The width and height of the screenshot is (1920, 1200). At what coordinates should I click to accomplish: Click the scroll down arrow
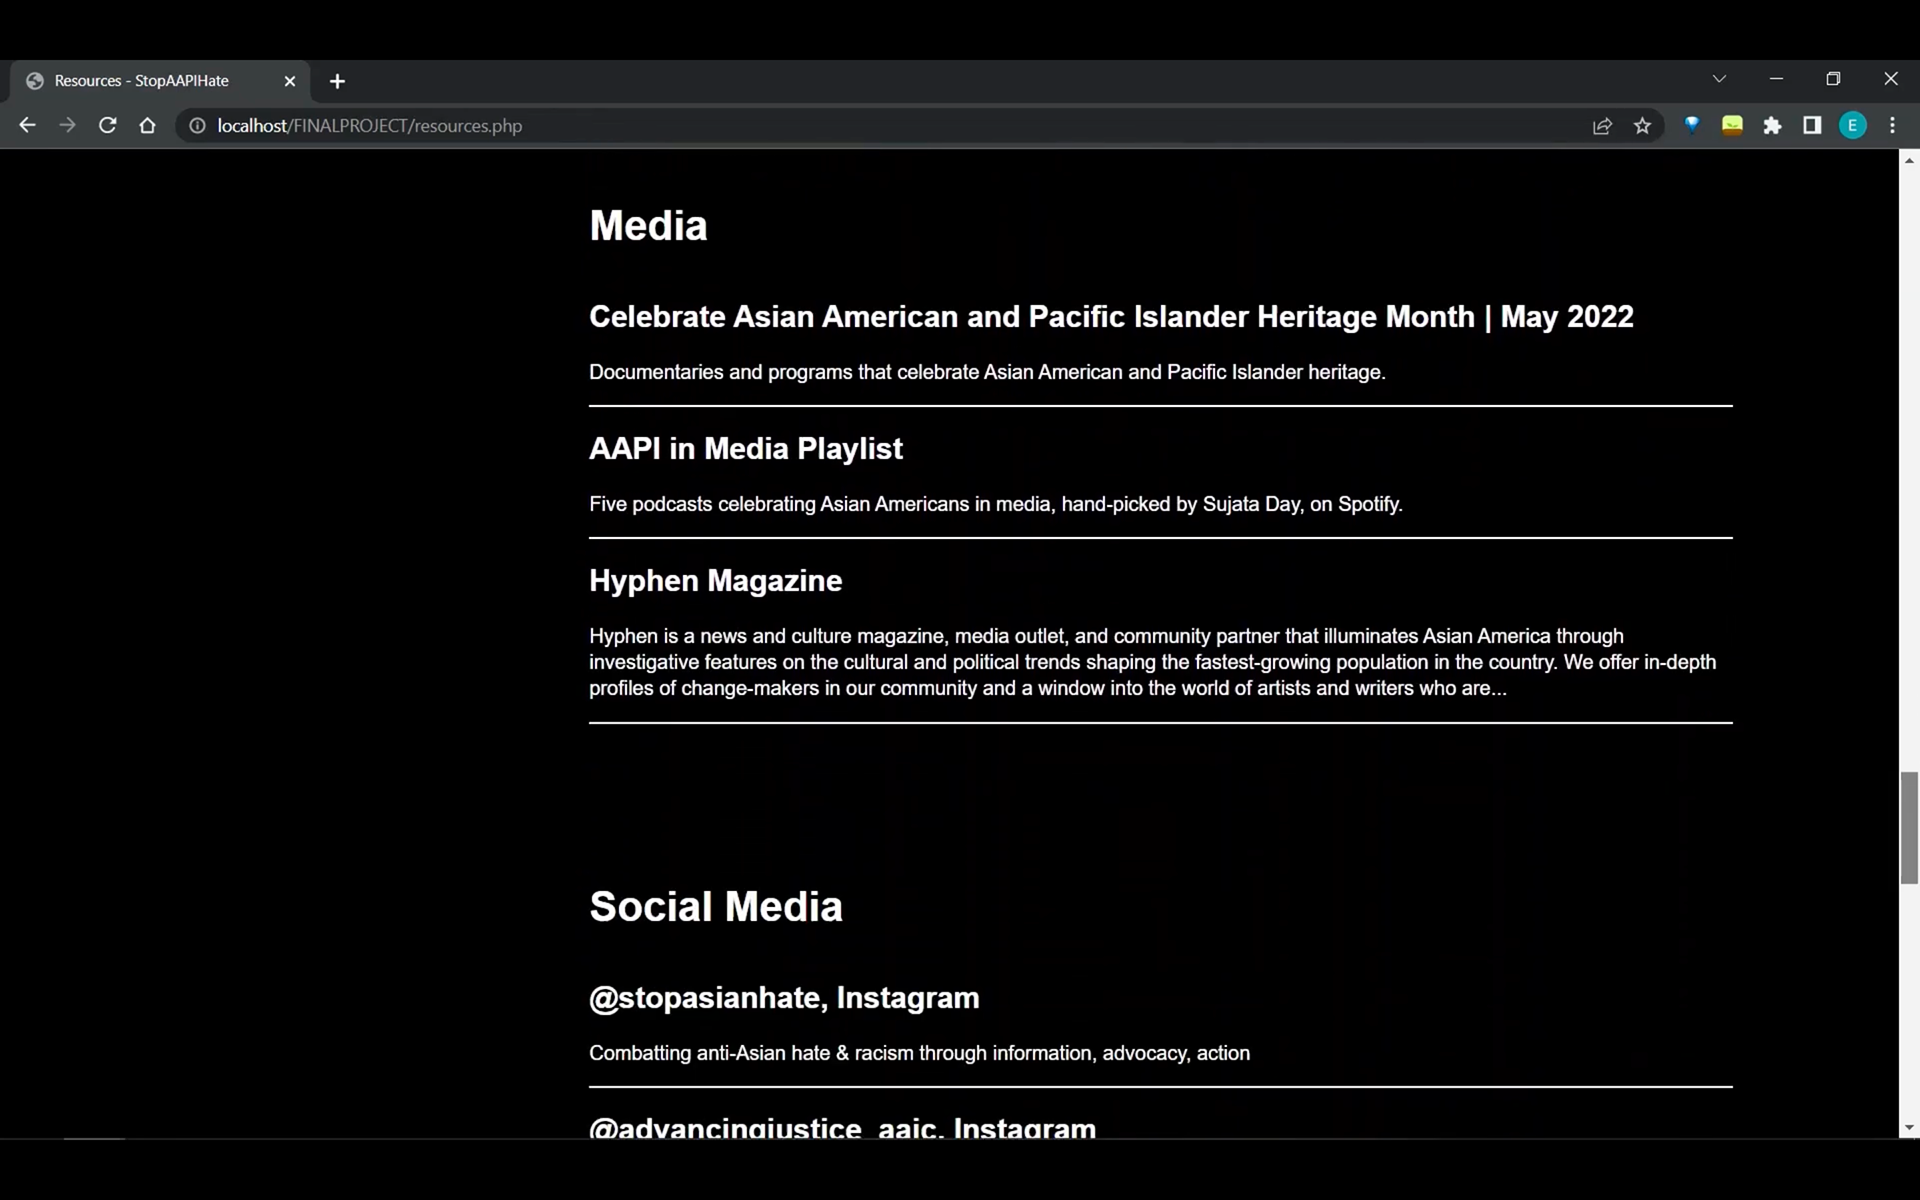pos(1909,1128)
